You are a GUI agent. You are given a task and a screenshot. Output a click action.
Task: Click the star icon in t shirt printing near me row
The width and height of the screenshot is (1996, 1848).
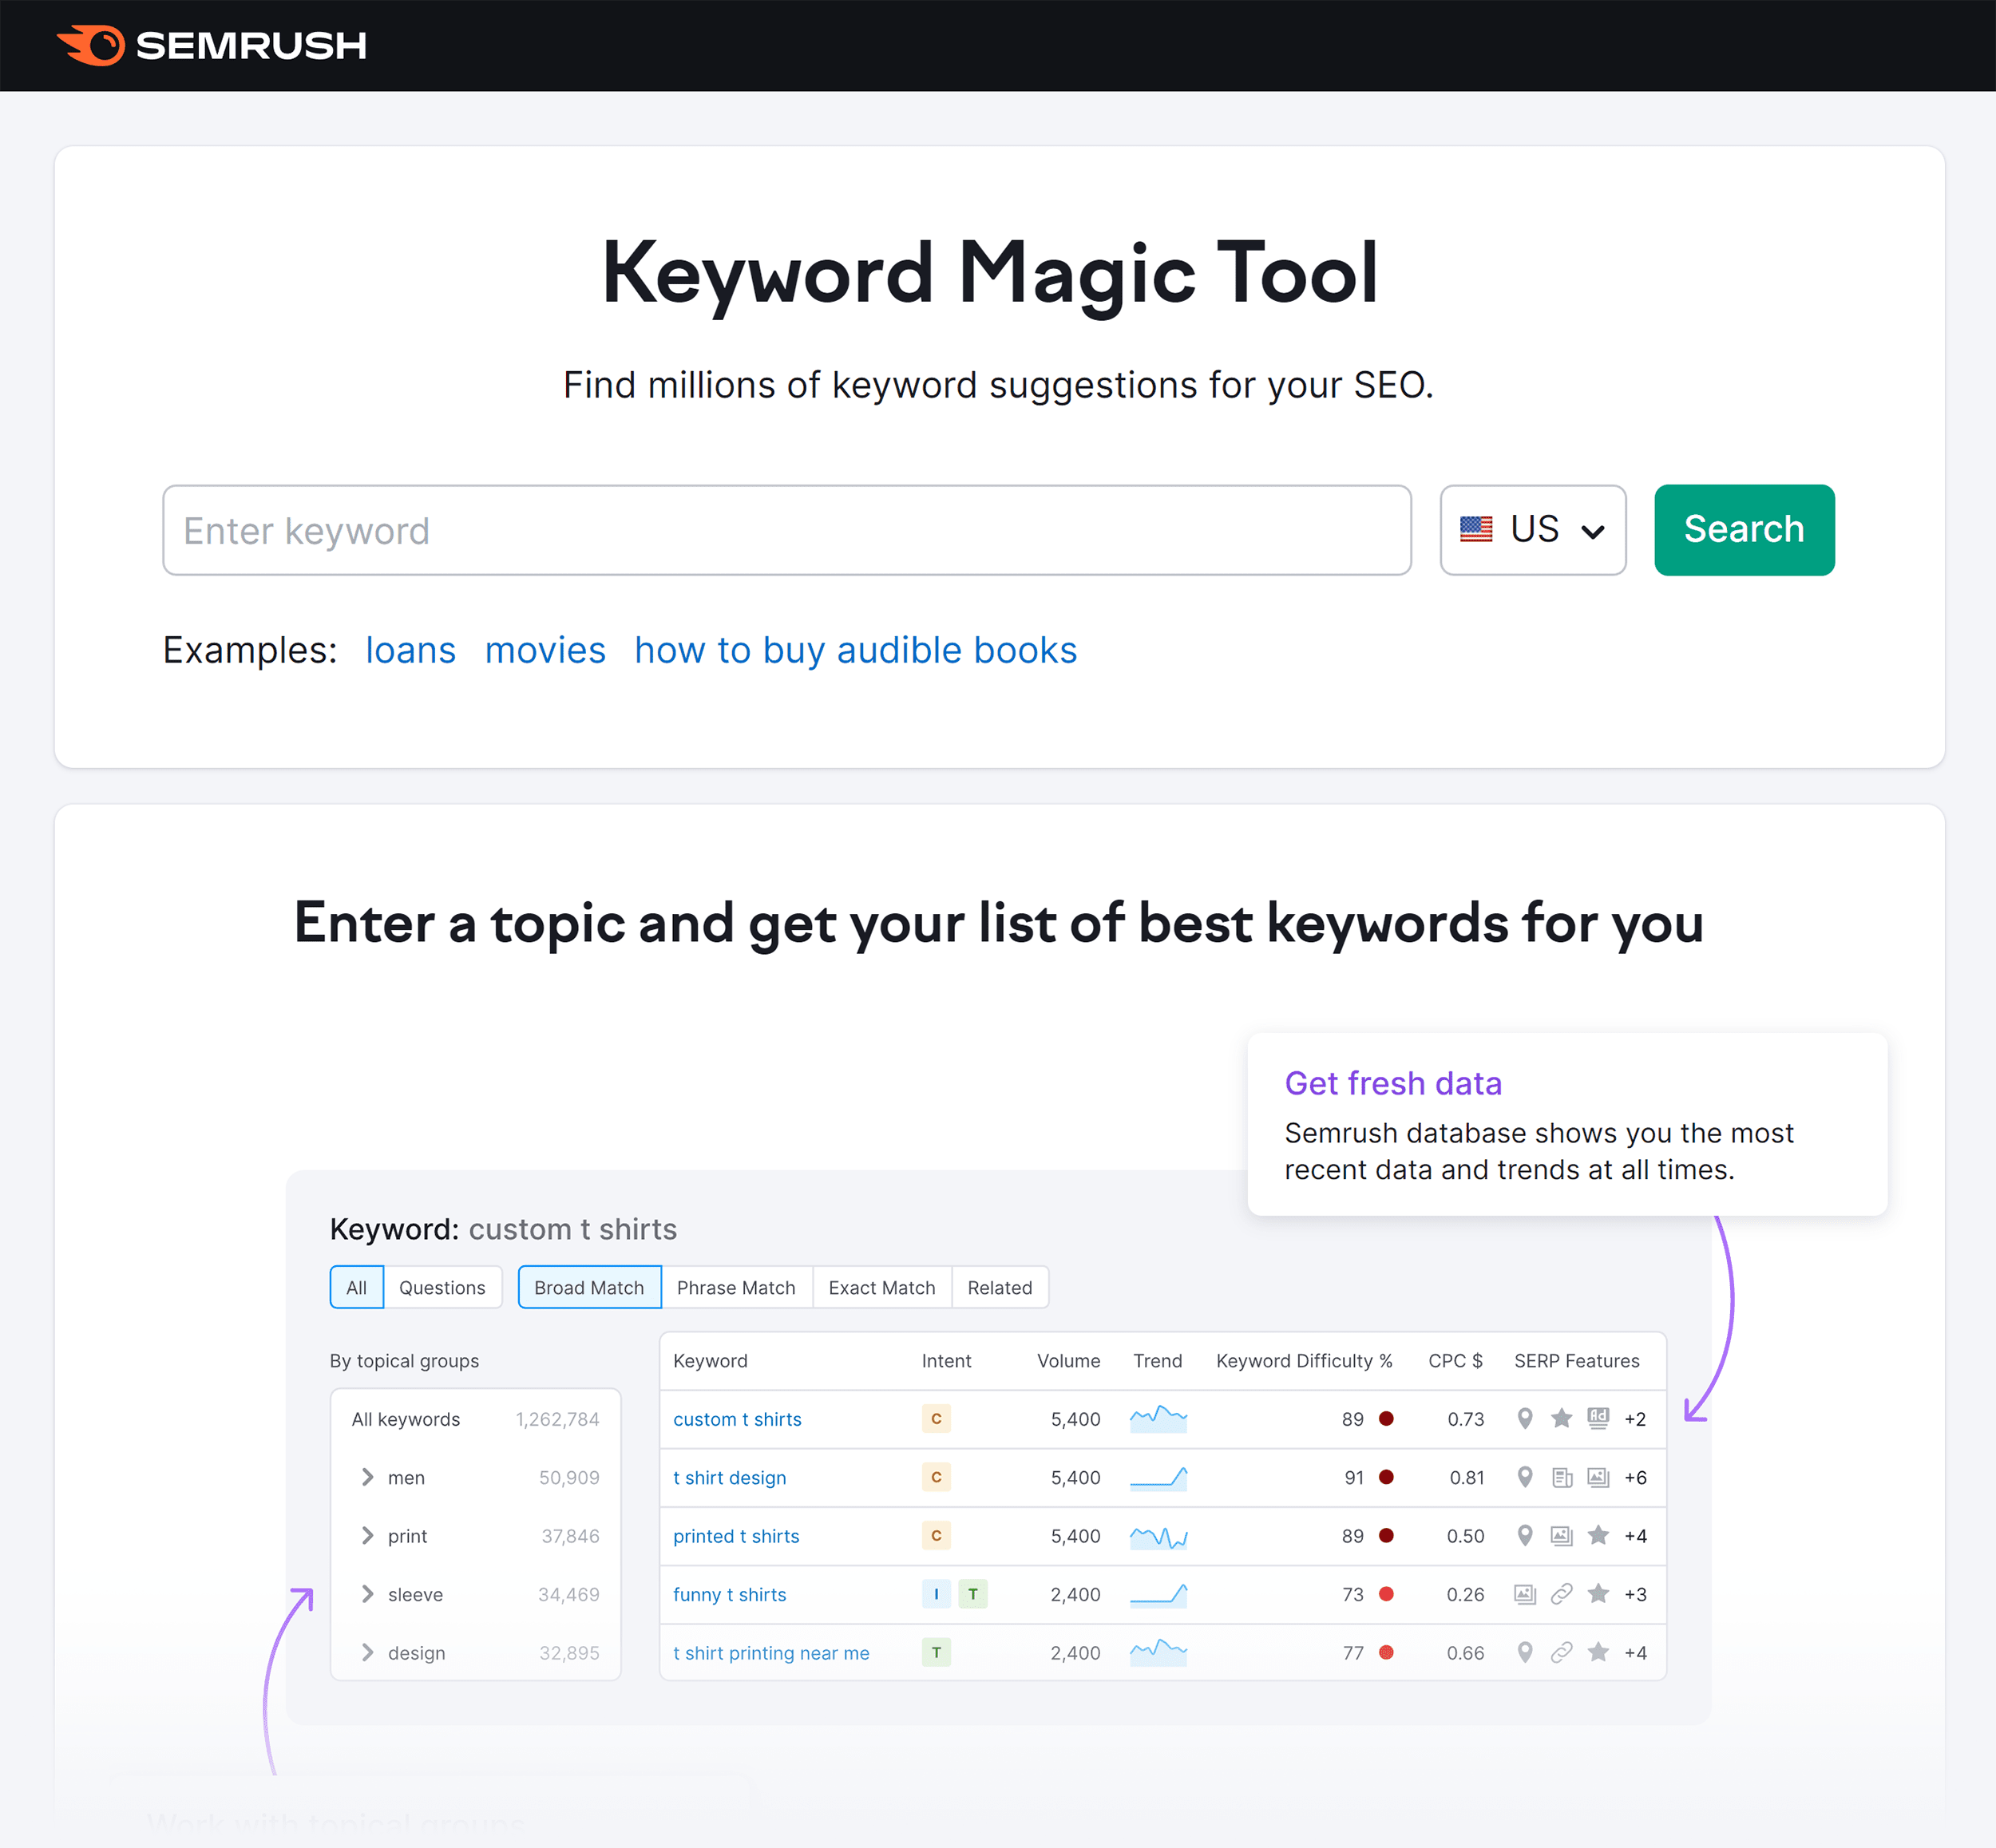pos(1598,1652)
